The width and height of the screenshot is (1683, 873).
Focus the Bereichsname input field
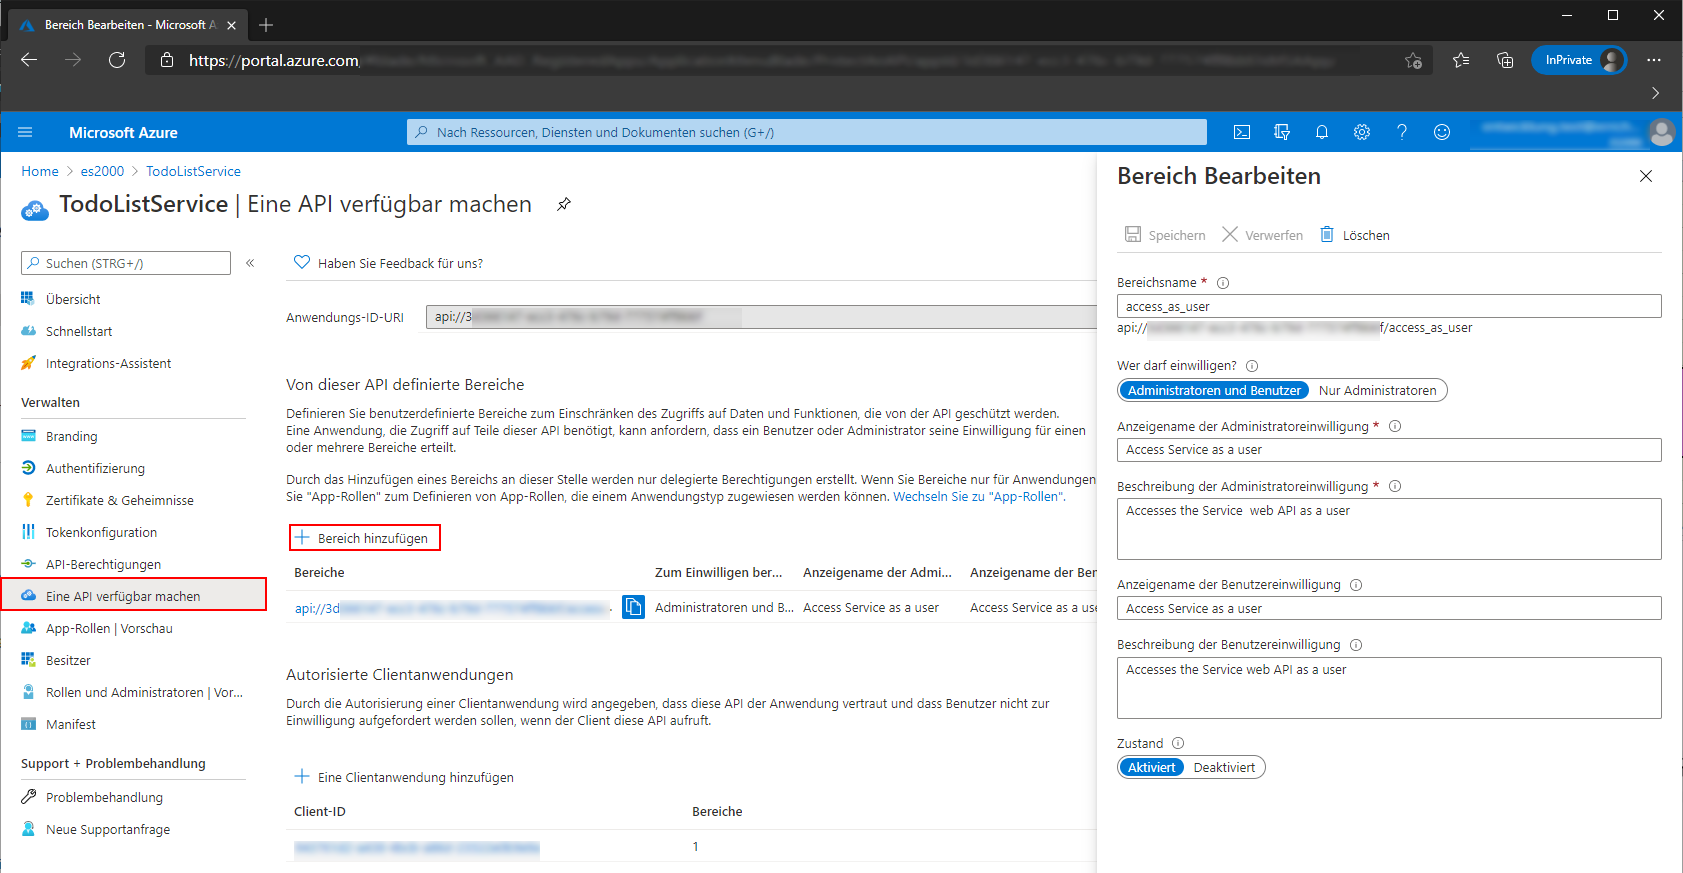[x=1389, y=306]
